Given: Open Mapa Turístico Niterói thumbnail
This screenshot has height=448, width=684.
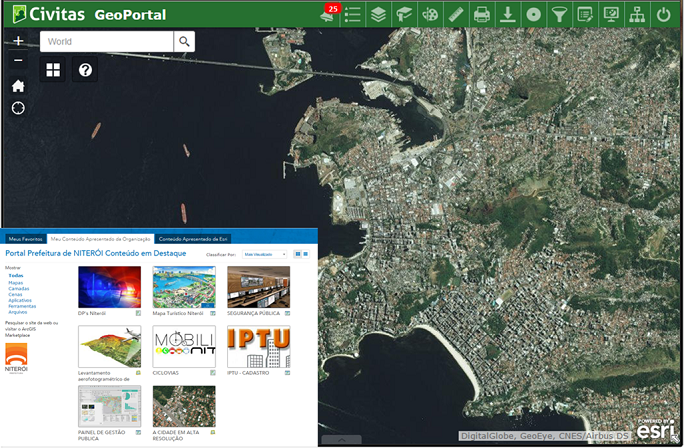Looking at the screenshot, I should [184, 287].
